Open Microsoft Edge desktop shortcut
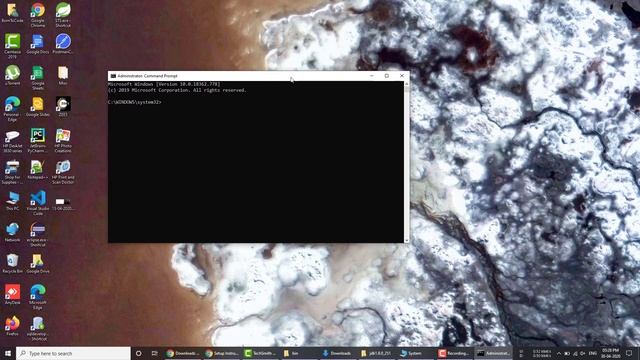640x360 pixels. 38,297
